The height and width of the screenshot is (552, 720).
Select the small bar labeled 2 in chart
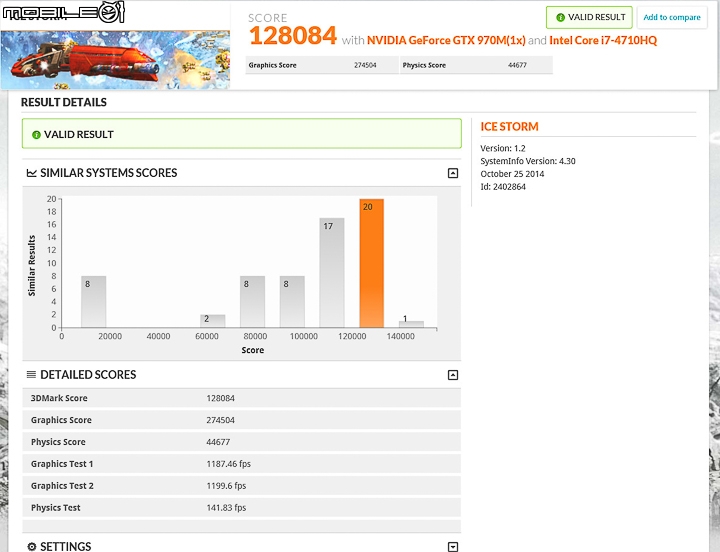pyautogui.click(x=213, y=321)
